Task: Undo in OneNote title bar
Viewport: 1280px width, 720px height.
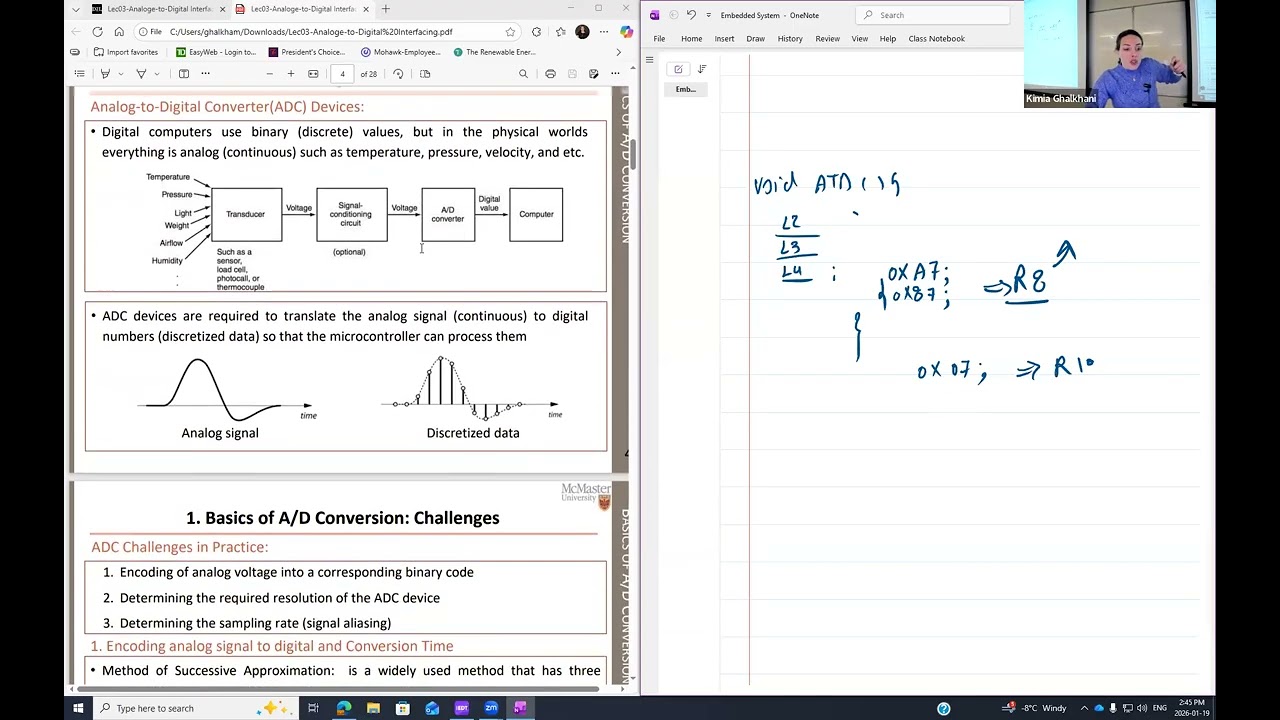Action: point(690,15)
